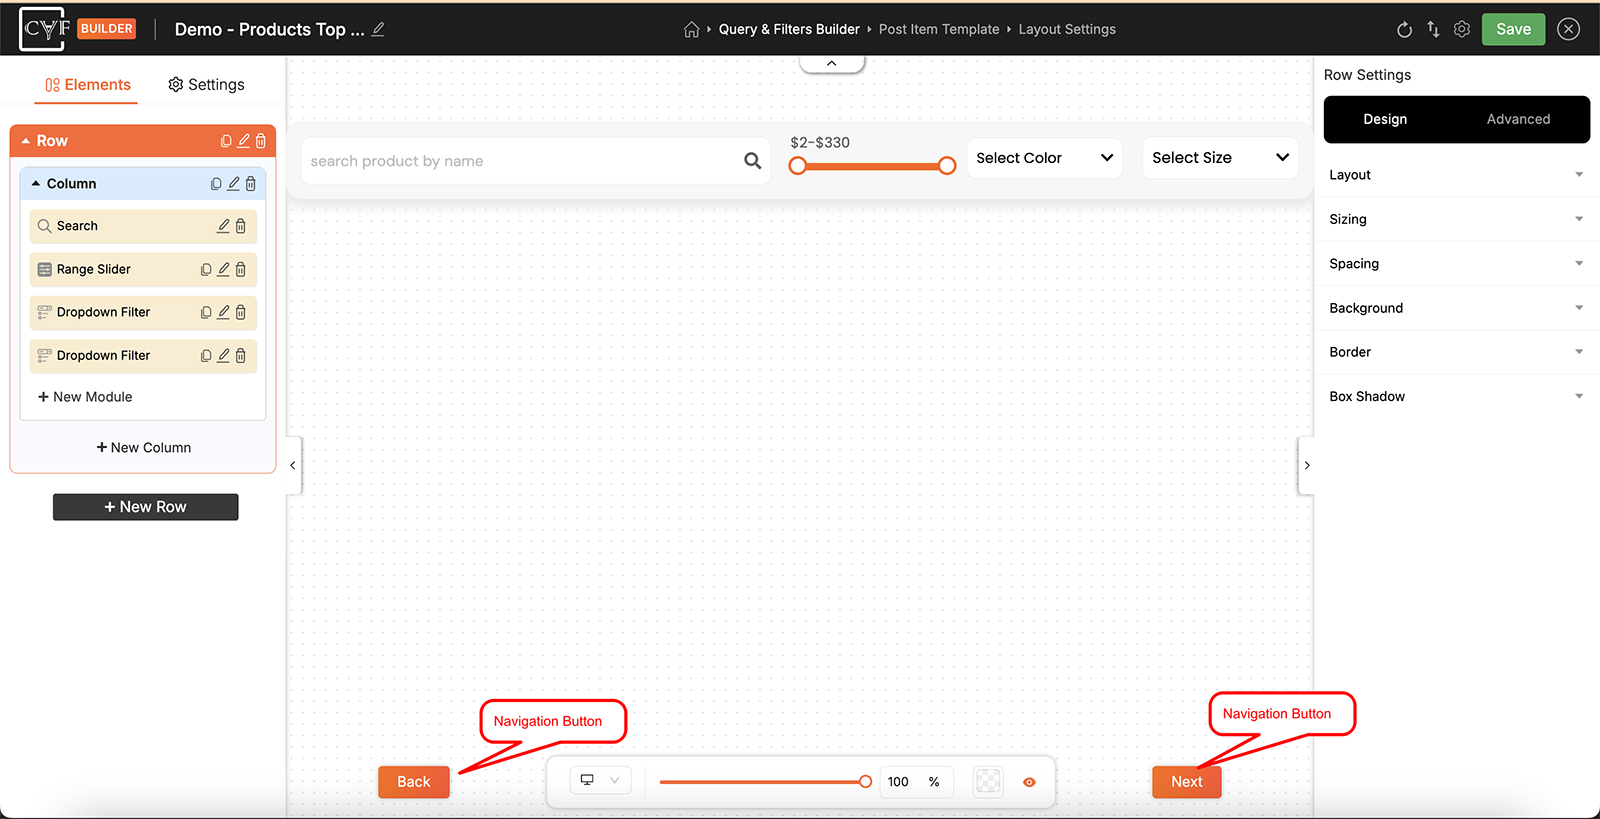Switch to the Elements tab
Screen dimensions: 1600x819
click(88, 85)
